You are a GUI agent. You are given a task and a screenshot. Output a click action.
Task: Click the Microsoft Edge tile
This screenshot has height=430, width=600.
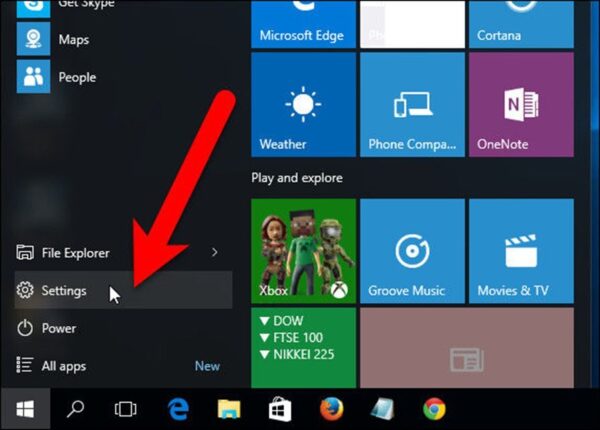point(303,24)
